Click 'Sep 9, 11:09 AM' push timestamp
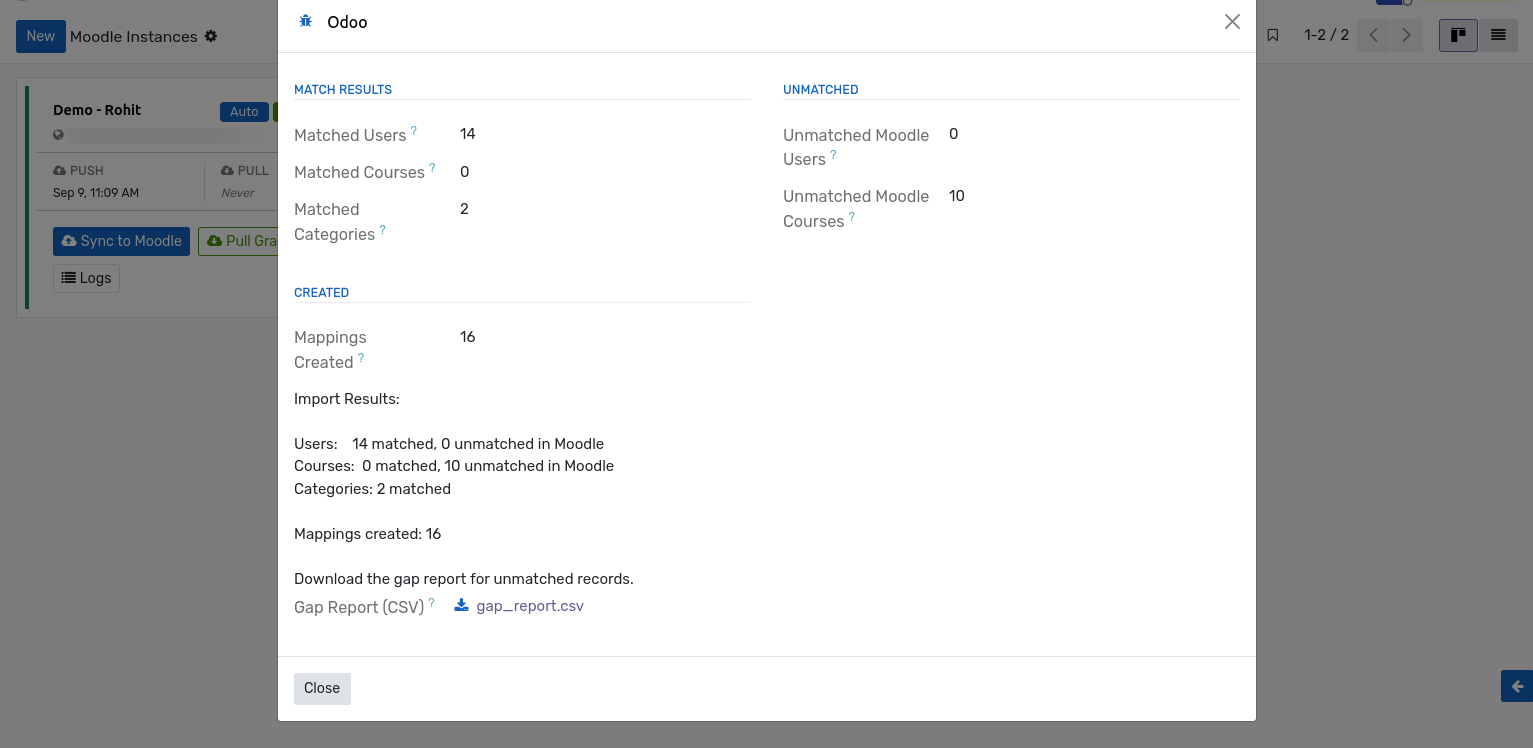 (96, 192)
